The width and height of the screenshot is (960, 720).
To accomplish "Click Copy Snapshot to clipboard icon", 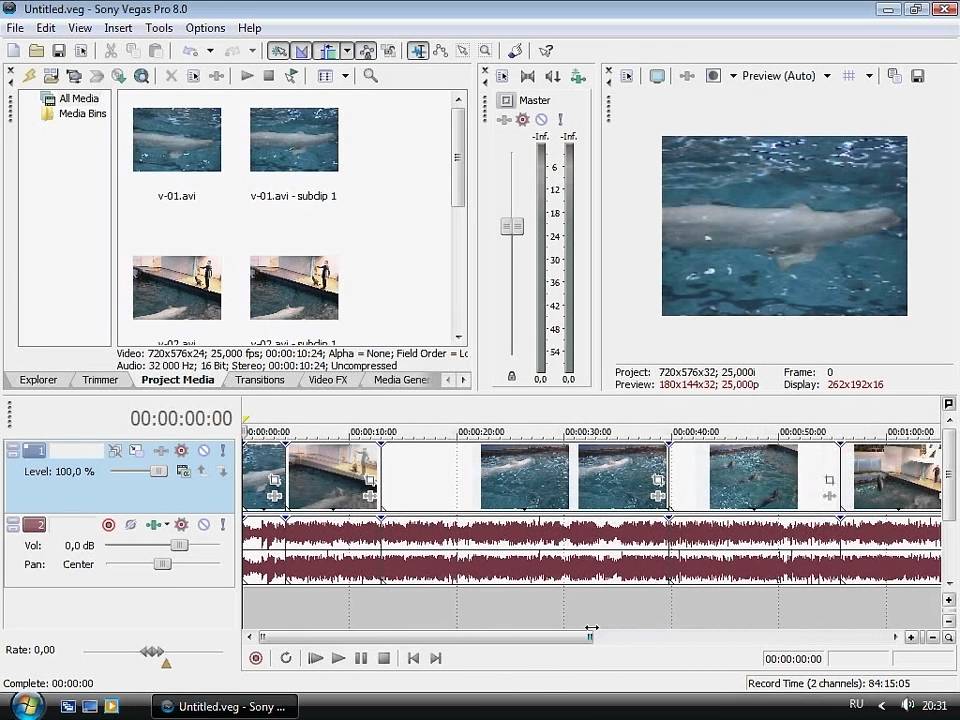I will tap(894, 76).
